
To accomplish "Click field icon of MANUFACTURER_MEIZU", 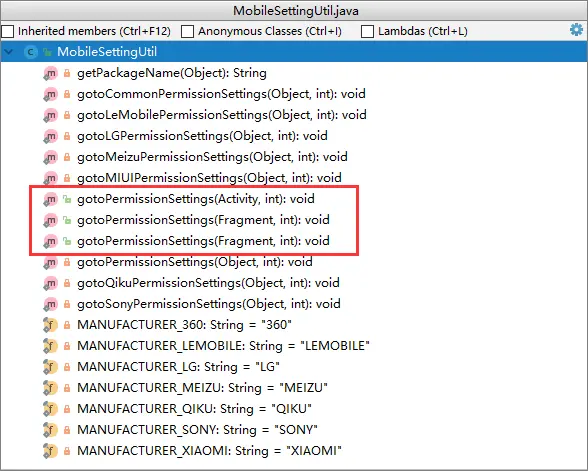I will 50,388.
